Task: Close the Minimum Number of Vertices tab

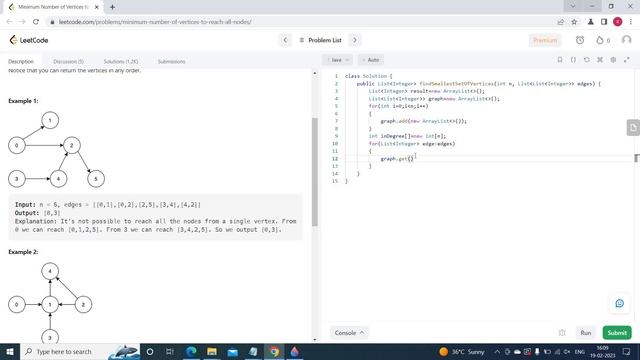Action: (96, 7)
